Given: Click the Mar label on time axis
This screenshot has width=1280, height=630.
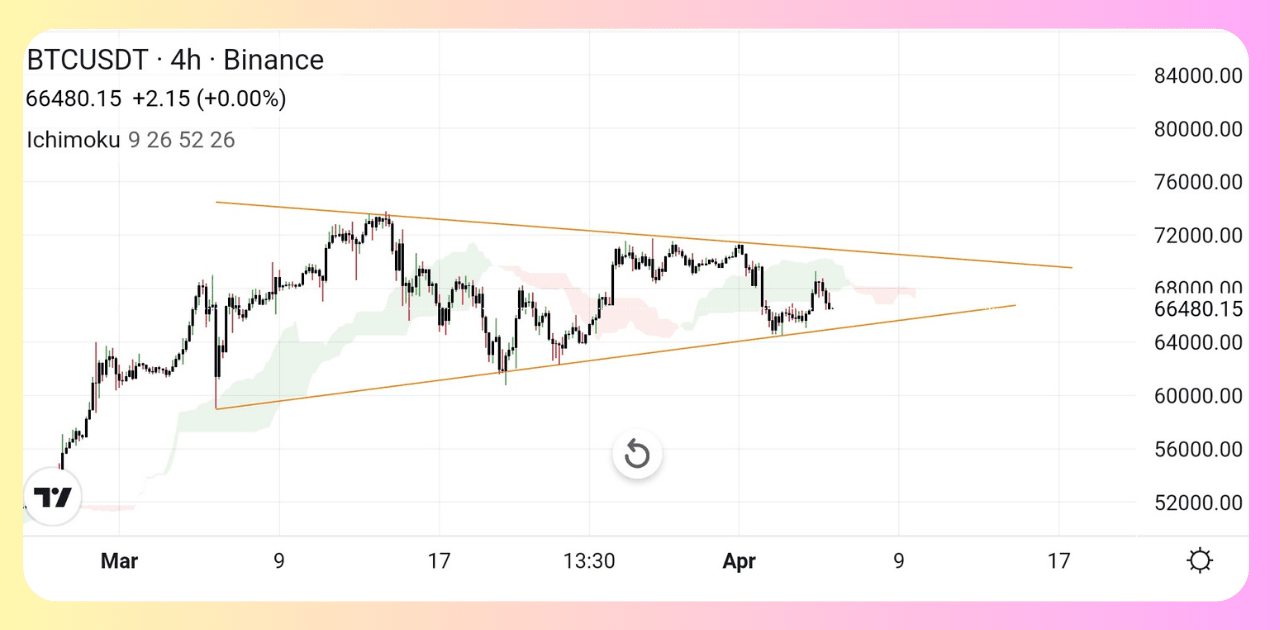Looking at the screenshot, I should click(x=119, y=561).
